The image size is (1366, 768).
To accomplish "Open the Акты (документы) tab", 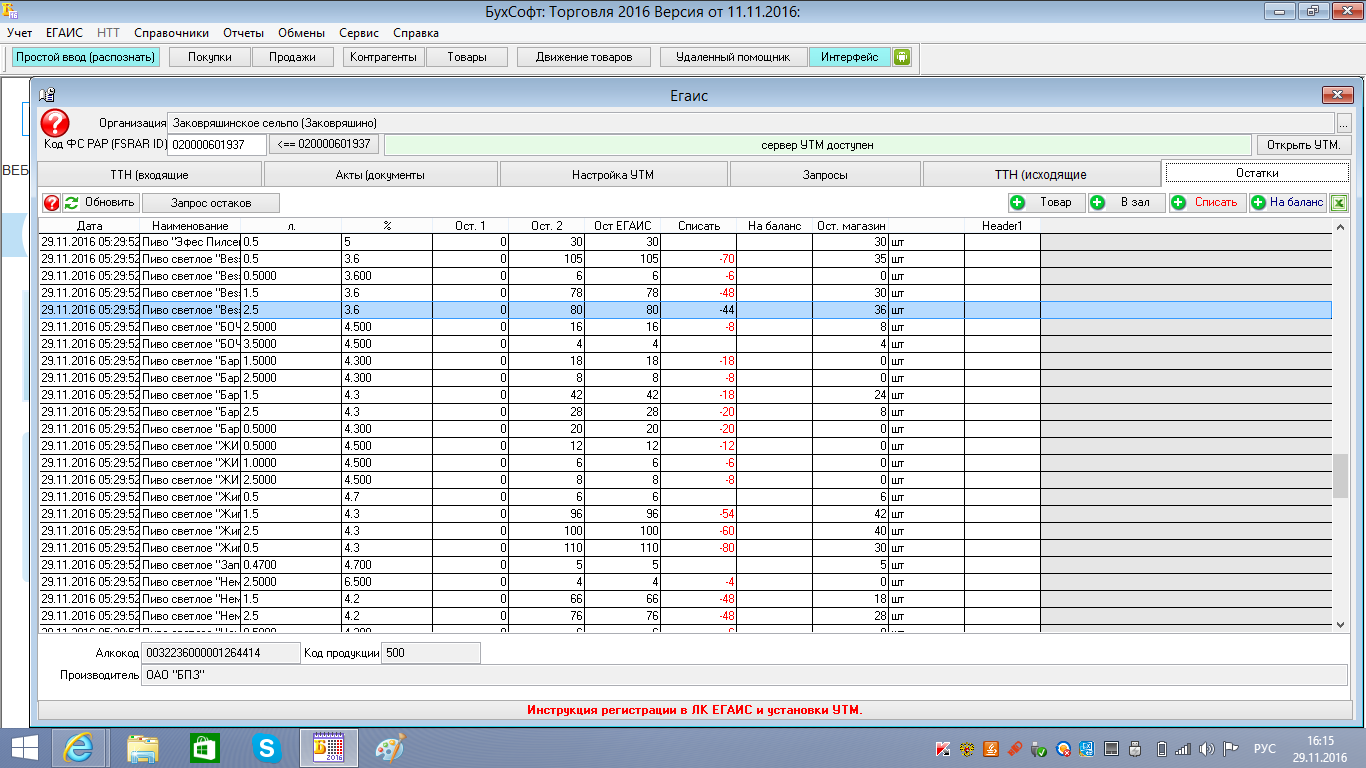I will point(380,175).
